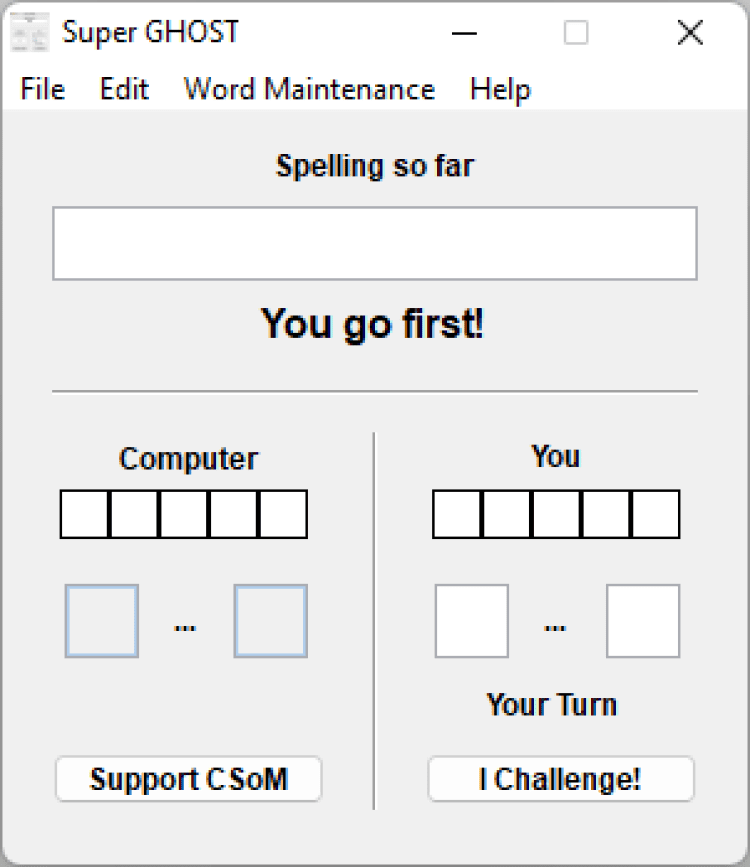The width and height of the screenshot is (750, 867).
Task: Open the Help menu
Action: [x=500, y=90]
